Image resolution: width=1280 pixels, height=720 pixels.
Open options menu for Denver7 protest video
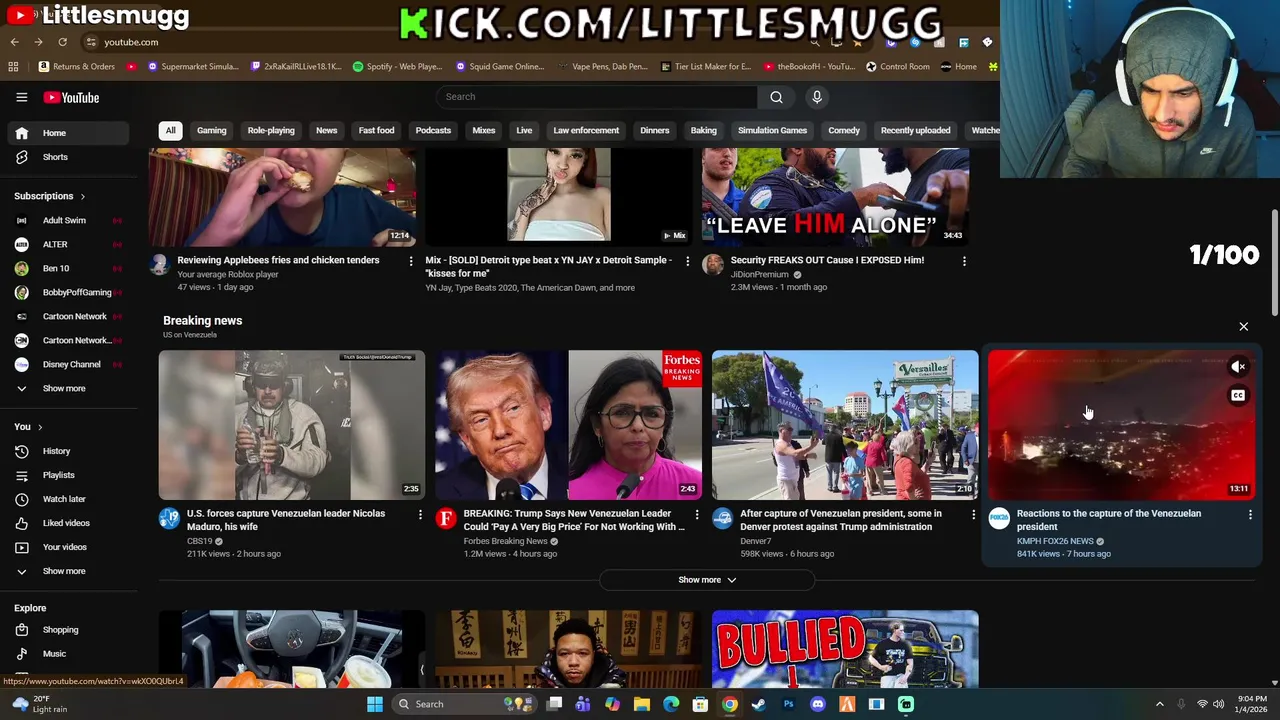[973, 514]
